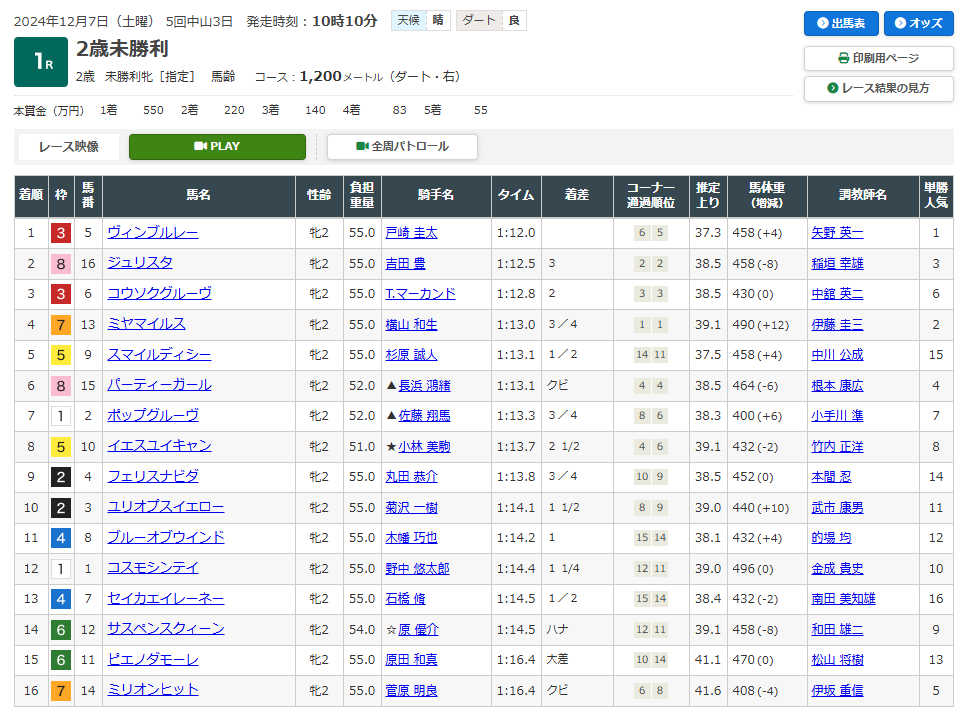
Task: Open horse ミリオンヒット link
Action: 152,690
